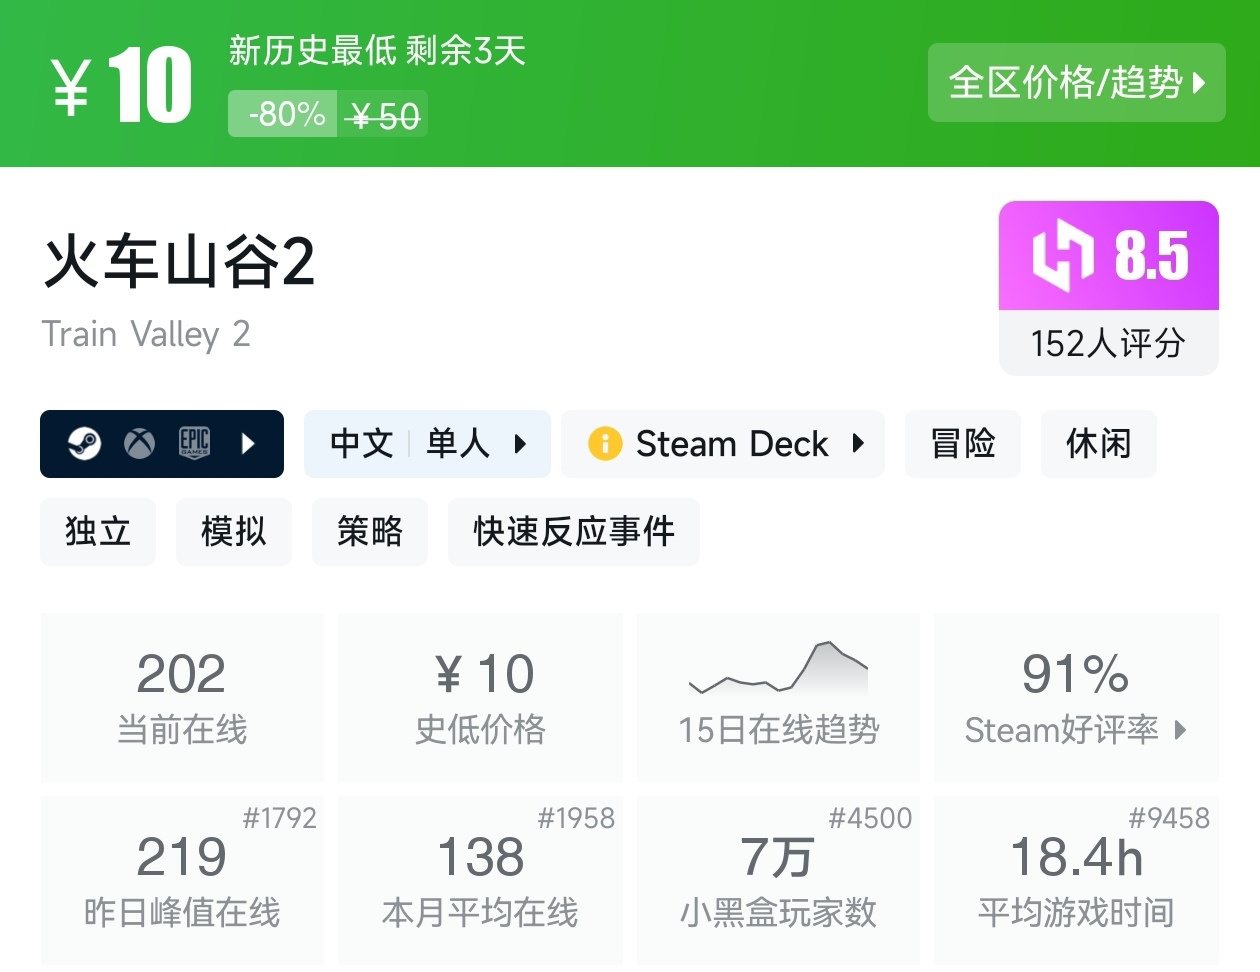Open the 小黑盒玩家数 stat tile
The height and width of the screenshot is (972, 1260).
point(778,881)
